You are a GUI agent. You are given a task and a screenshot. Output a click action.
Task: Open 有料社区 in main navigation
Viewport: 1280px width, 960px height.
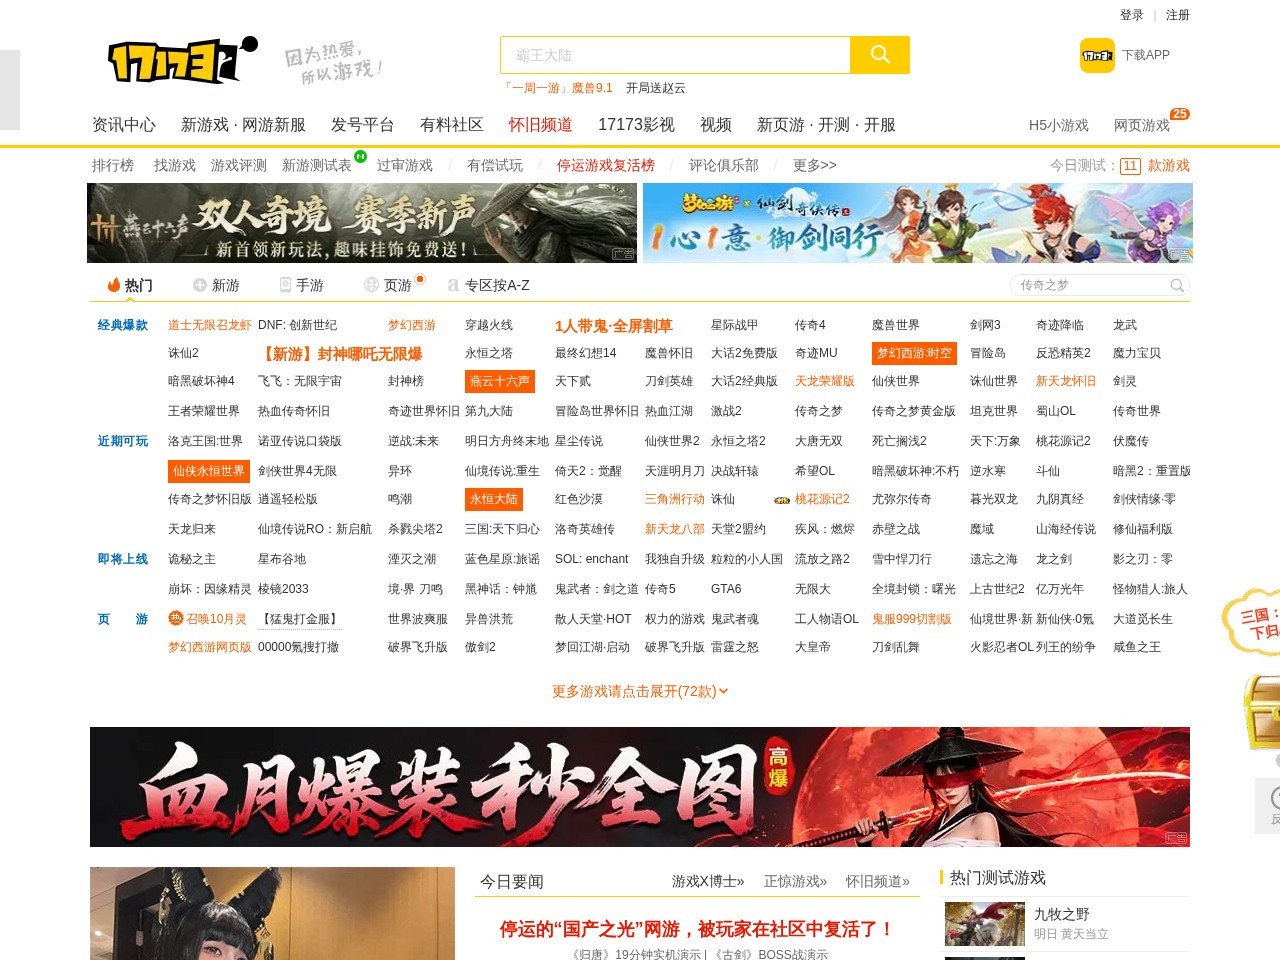tap(451, 125)
